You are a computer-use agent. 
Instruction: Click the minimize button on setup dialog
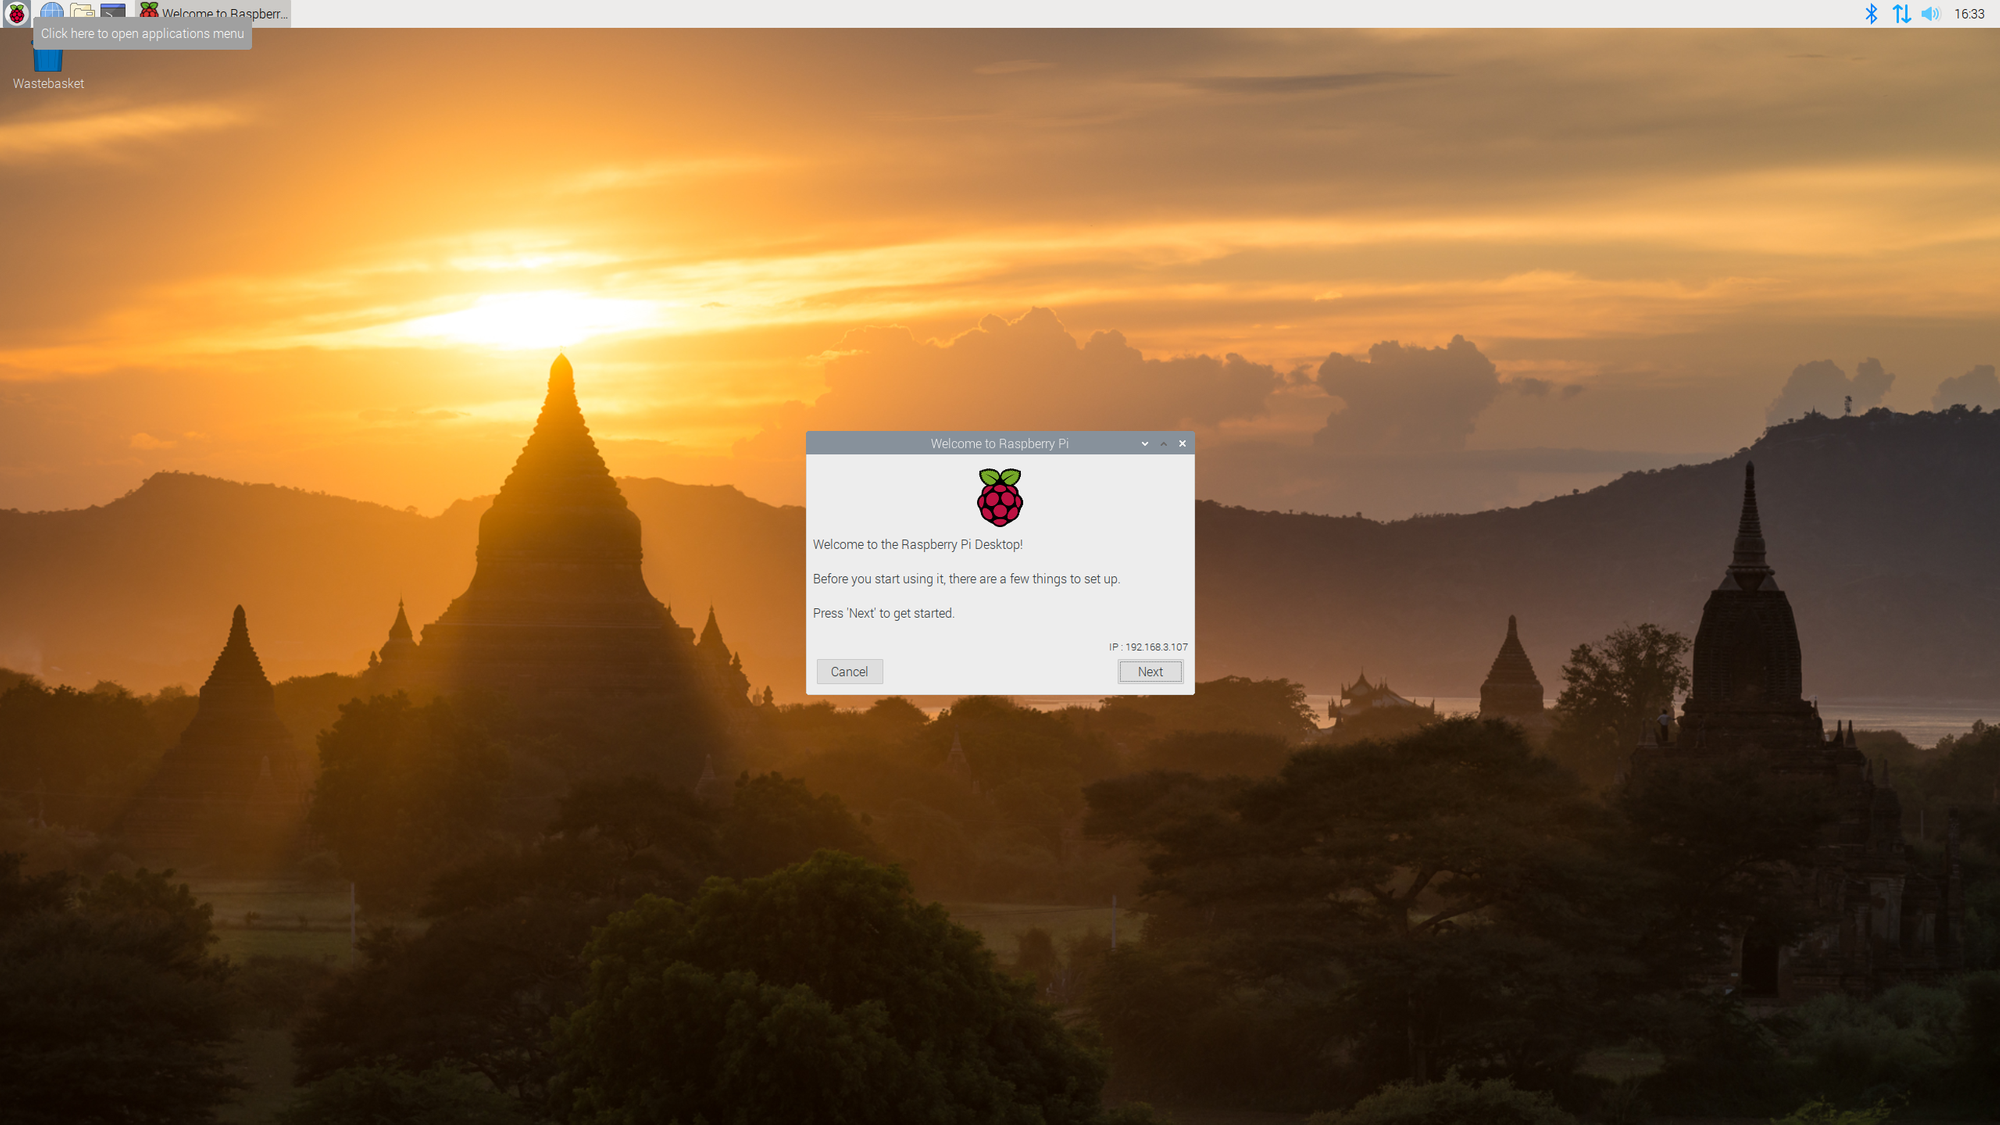click(x=1144, y=442)
